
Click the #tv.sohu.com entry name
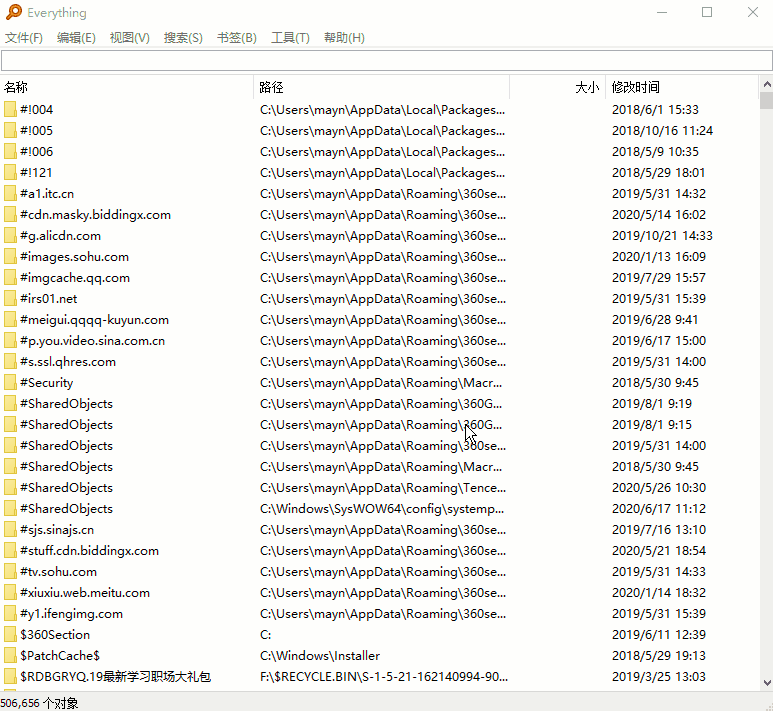58,572
